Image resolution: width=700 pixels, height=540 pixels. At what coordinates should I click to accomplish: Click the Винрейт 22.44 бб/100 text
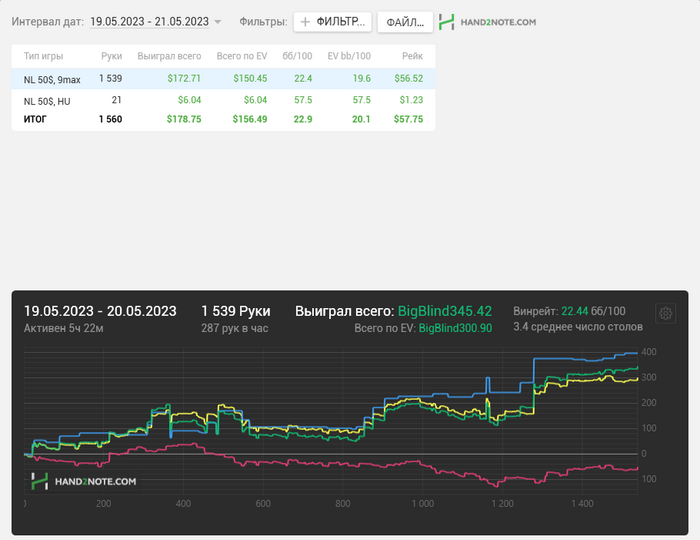[x=569, y=311]
